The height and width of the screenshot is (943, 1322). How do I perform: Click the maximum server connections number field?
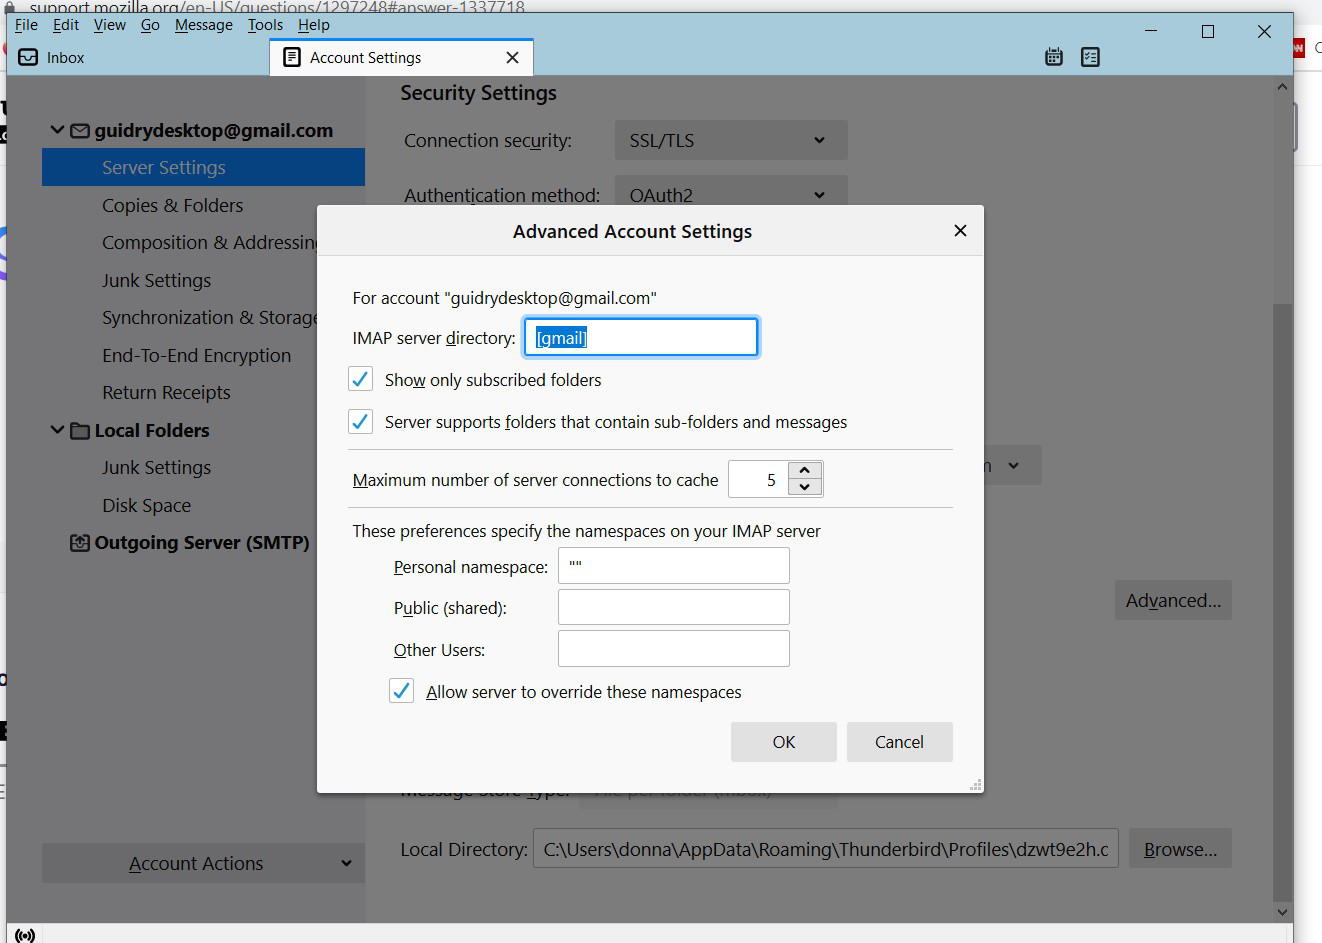point(758,479)
